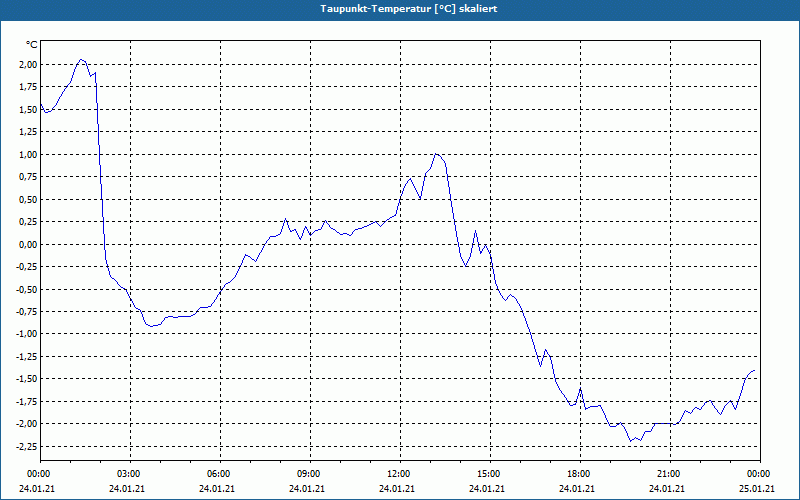Select the 06:00 time label

point(220,474)
